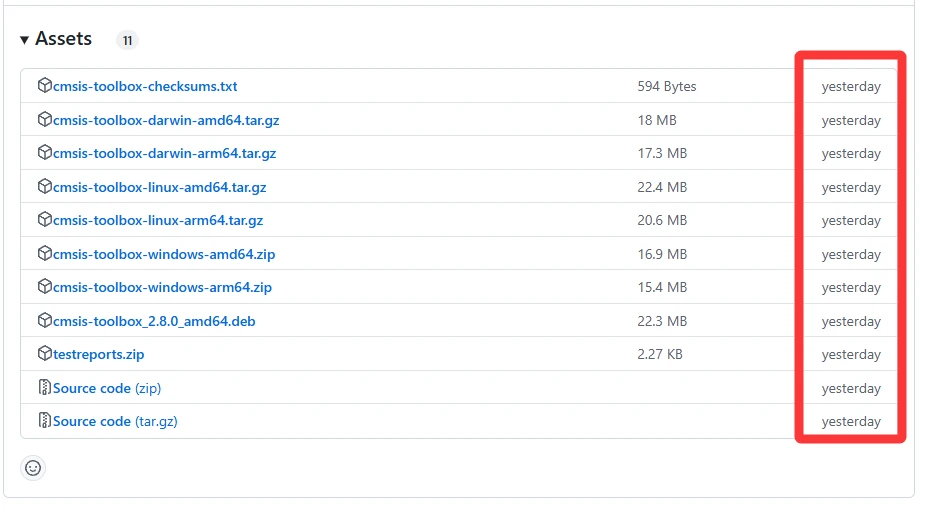Viewport: 926px width, 511px height.
Task: Click the package icon beside cmsis-toolbox-checksums.txt
Action: [44, 86]
